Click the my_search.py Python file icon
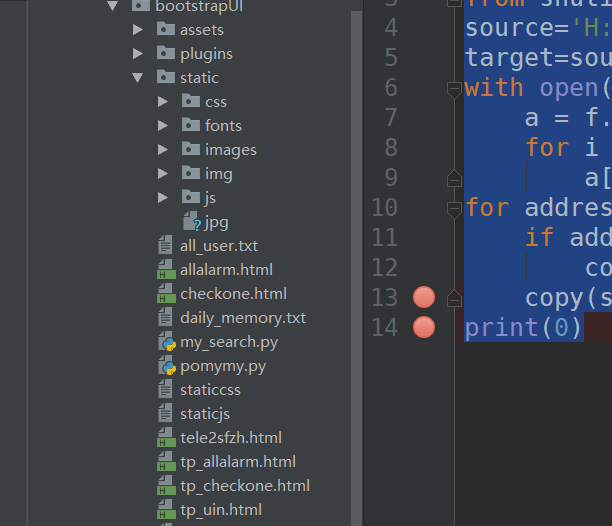612x526 pixels. pos(167,341)
